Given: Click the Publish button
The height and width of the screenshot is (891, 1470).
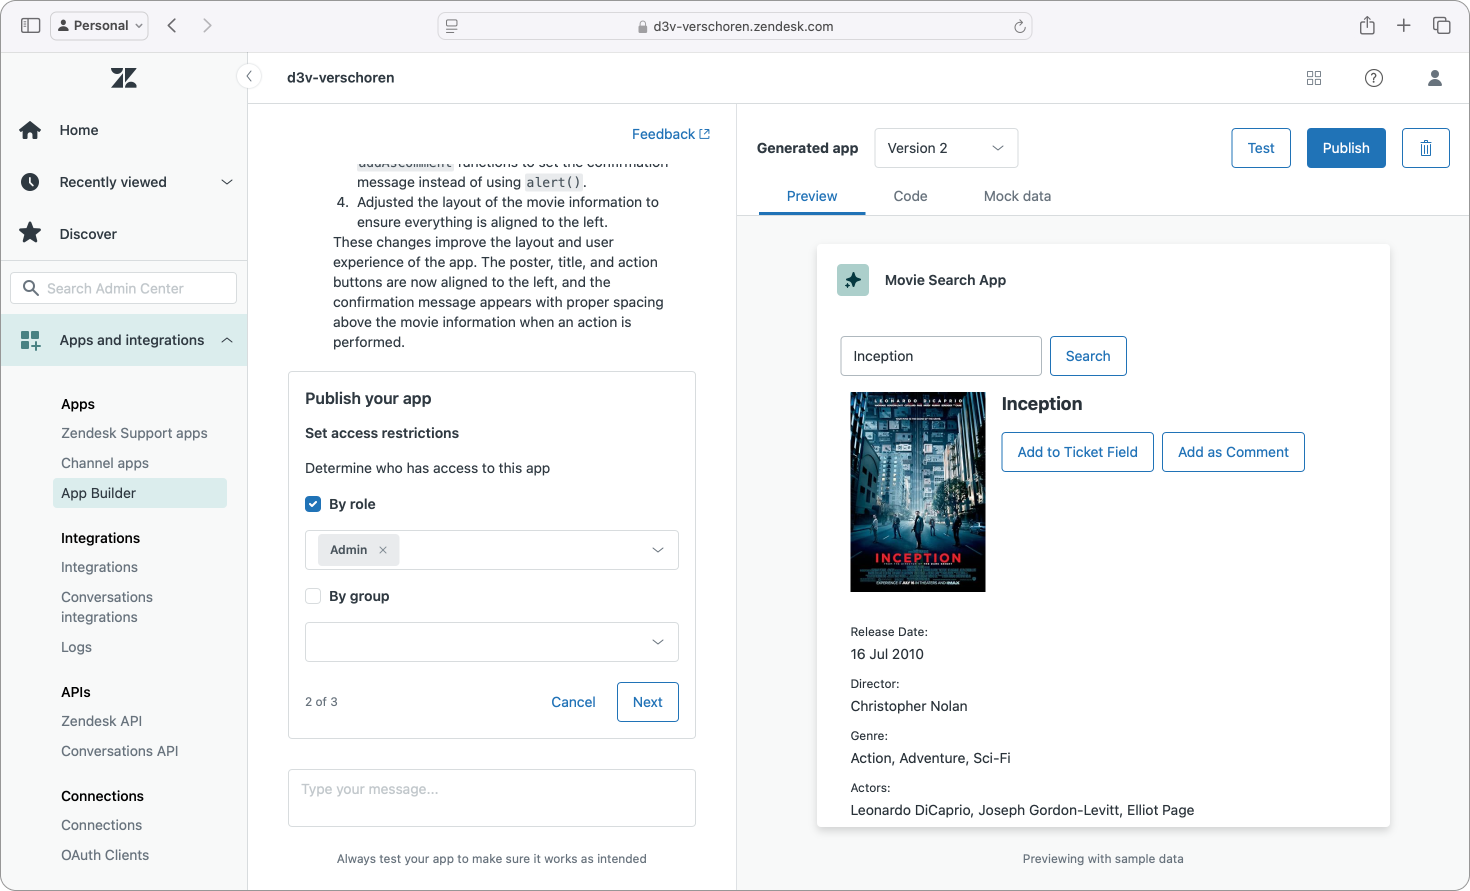Looking at the screenshot, I should pos(1346,148).
